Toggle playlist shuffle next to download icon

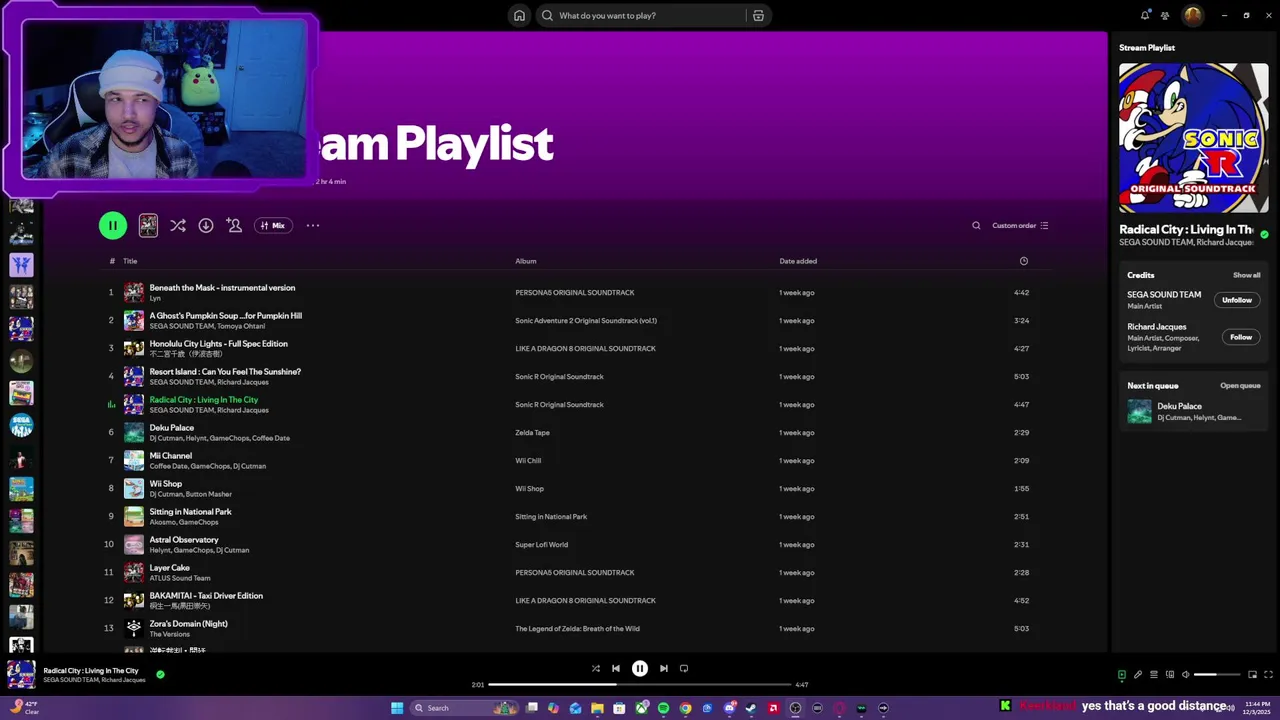[178, 226]
